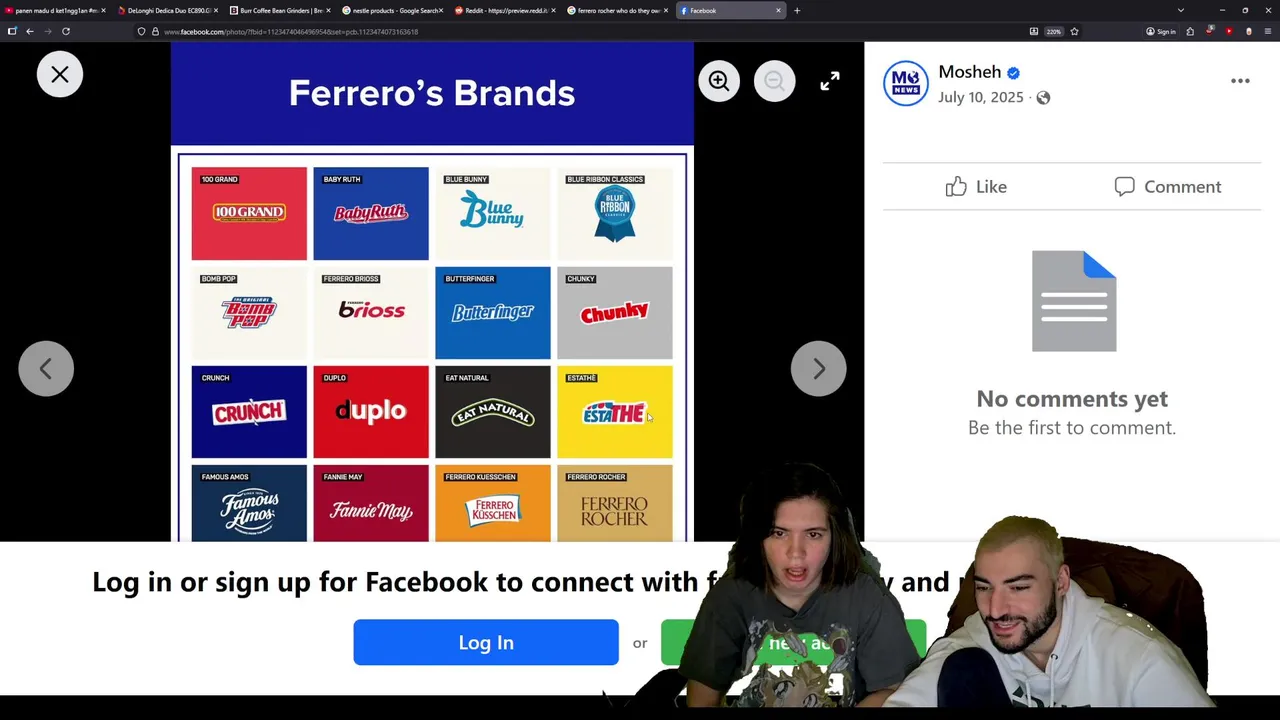Open the post options three-dot menu
The image size is (1280, 720).
tap(1240, 81)
